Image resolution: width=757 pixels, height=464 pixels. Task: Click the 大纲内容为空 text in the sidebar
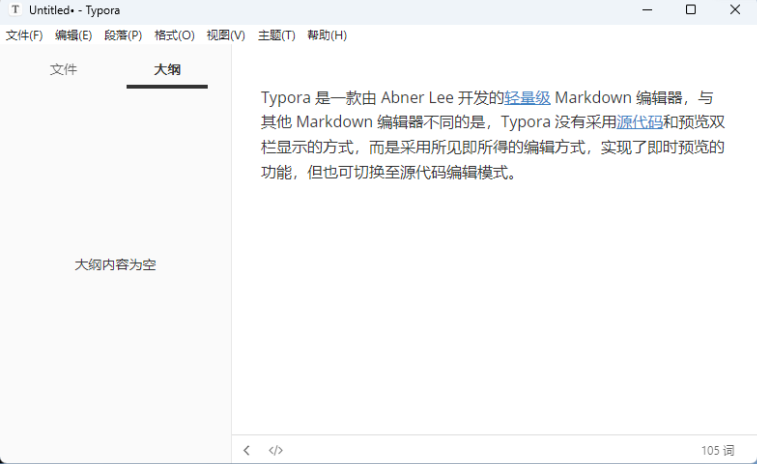pos(115,265)
